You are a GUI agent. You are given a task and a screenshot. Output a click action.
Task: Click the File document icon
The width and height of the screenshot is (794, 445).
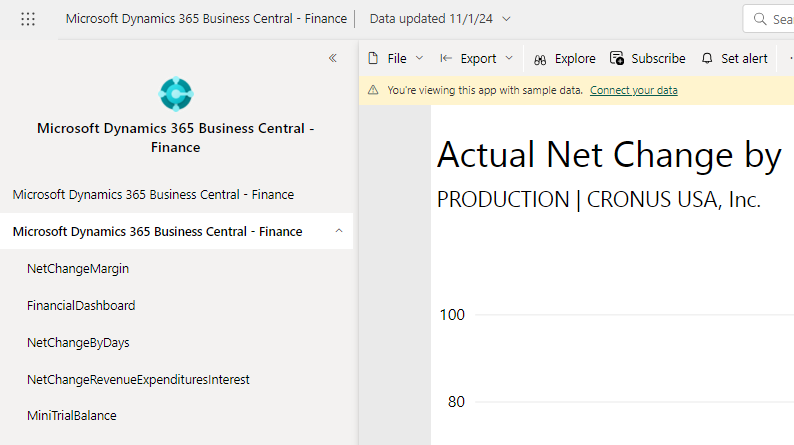click(x=373, y=59)
